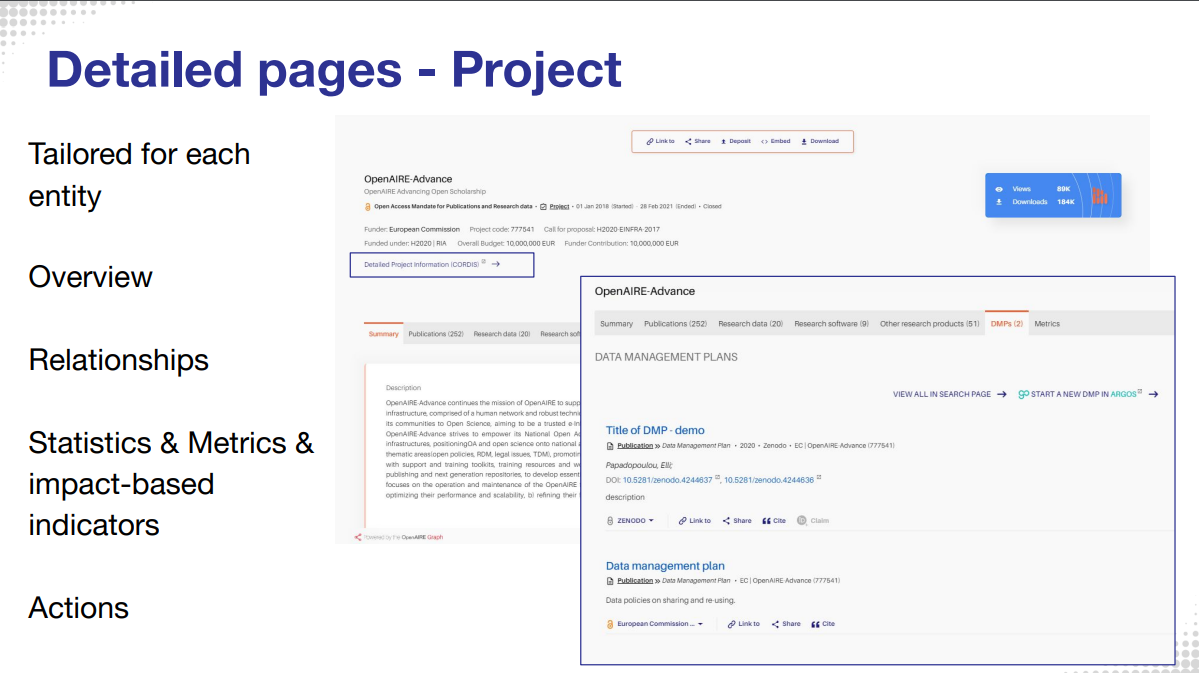Image resolution: width=1199 pixels, height=673 pixels.
Task: Expand the ZENODO source dropdown
Action: pos(635,521)
